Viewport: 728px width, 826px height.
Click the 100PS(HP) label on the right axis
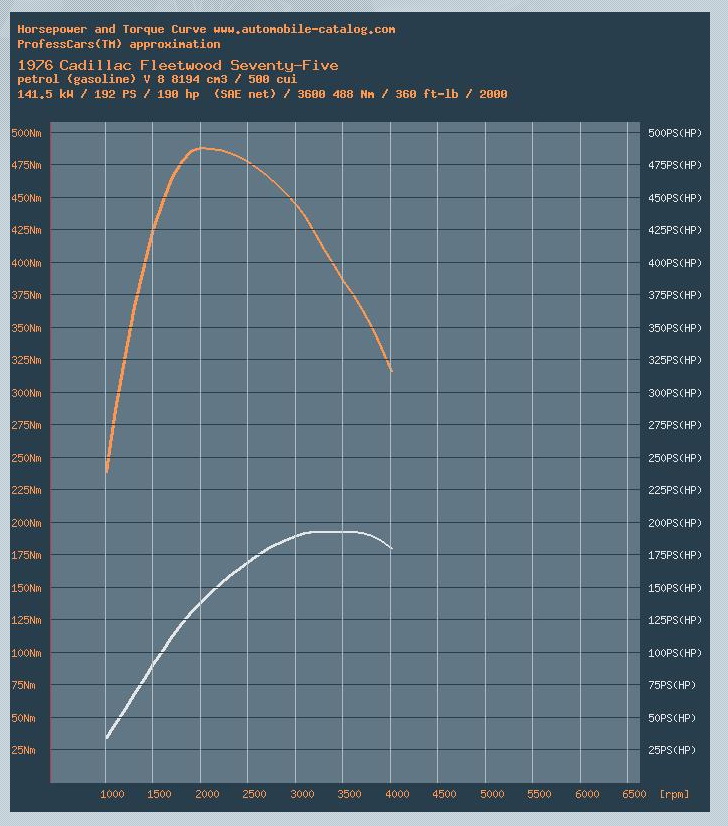click(675, 653)
